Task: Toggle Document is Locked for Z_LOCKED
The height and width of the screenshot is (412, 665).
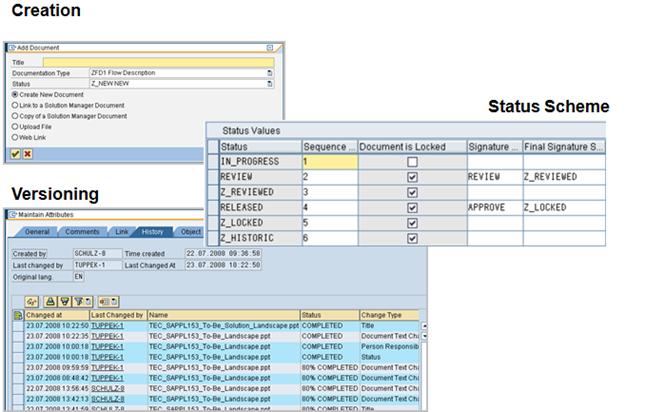Action: (412, 223)
